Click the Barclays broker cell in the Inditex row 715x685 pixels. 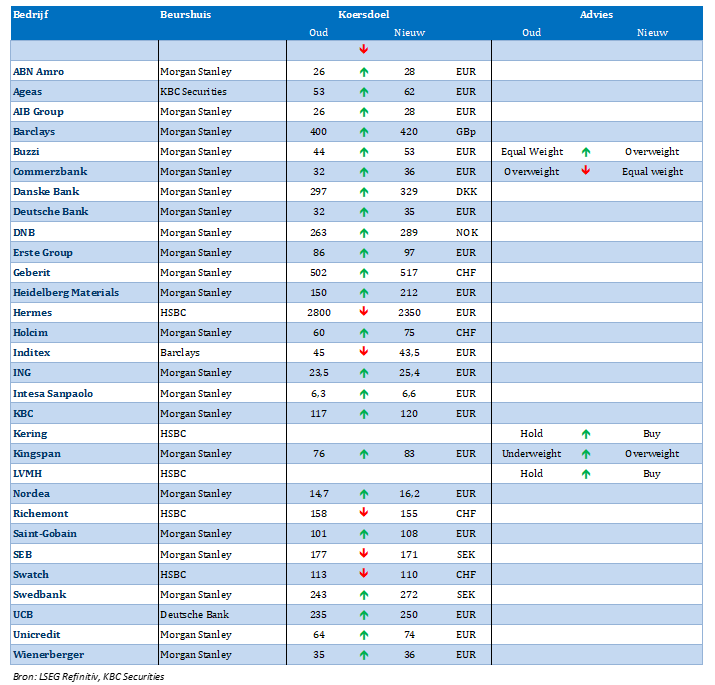click(x=180, y=353)
